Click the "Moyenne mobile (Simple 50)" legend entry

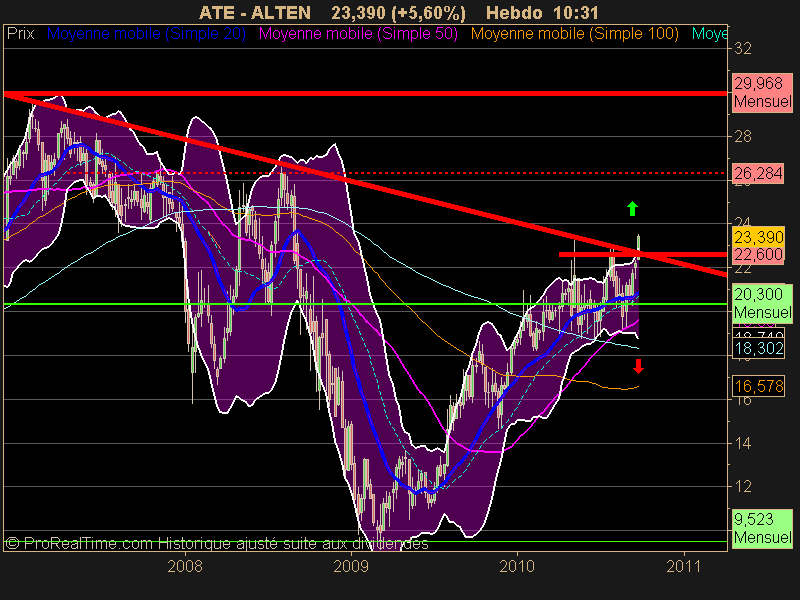click(358, 34)
